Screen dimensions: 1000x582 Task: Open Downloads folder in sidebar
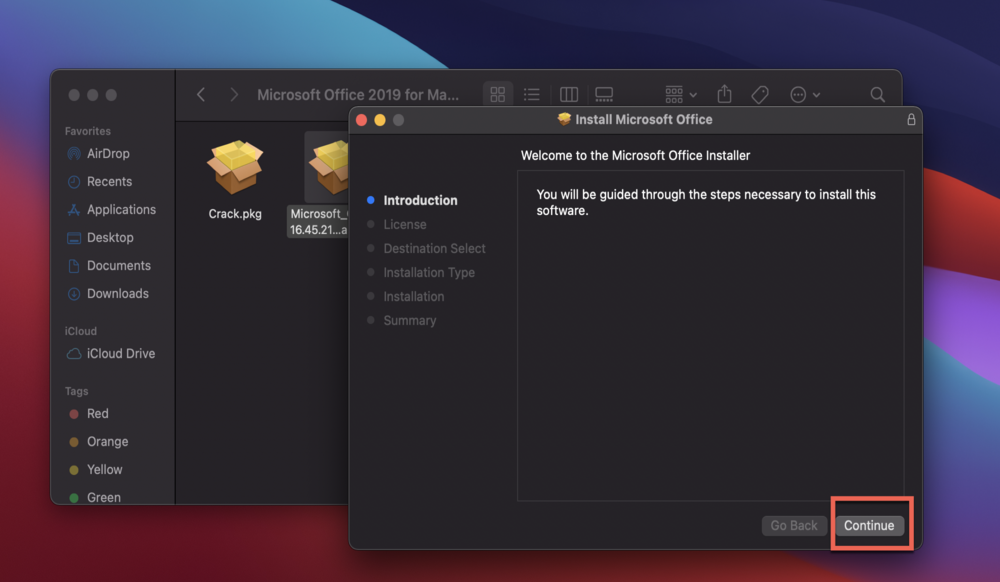point(117,294)
